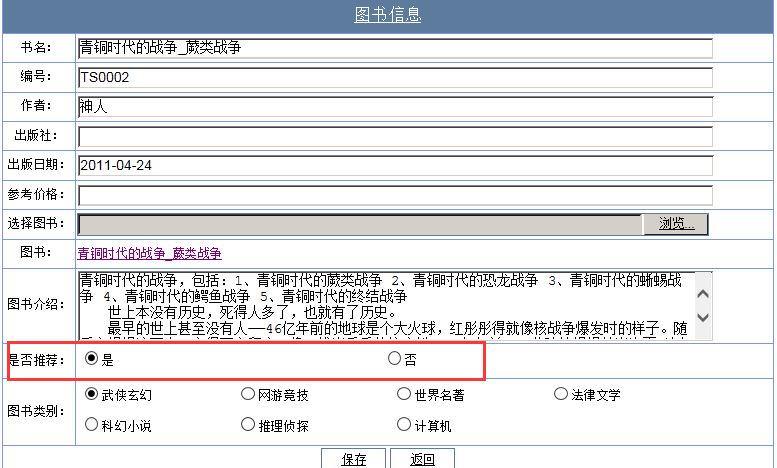Click the 作者 input field
The width and height of the screenshot is (777, 468).
point(395,107)
